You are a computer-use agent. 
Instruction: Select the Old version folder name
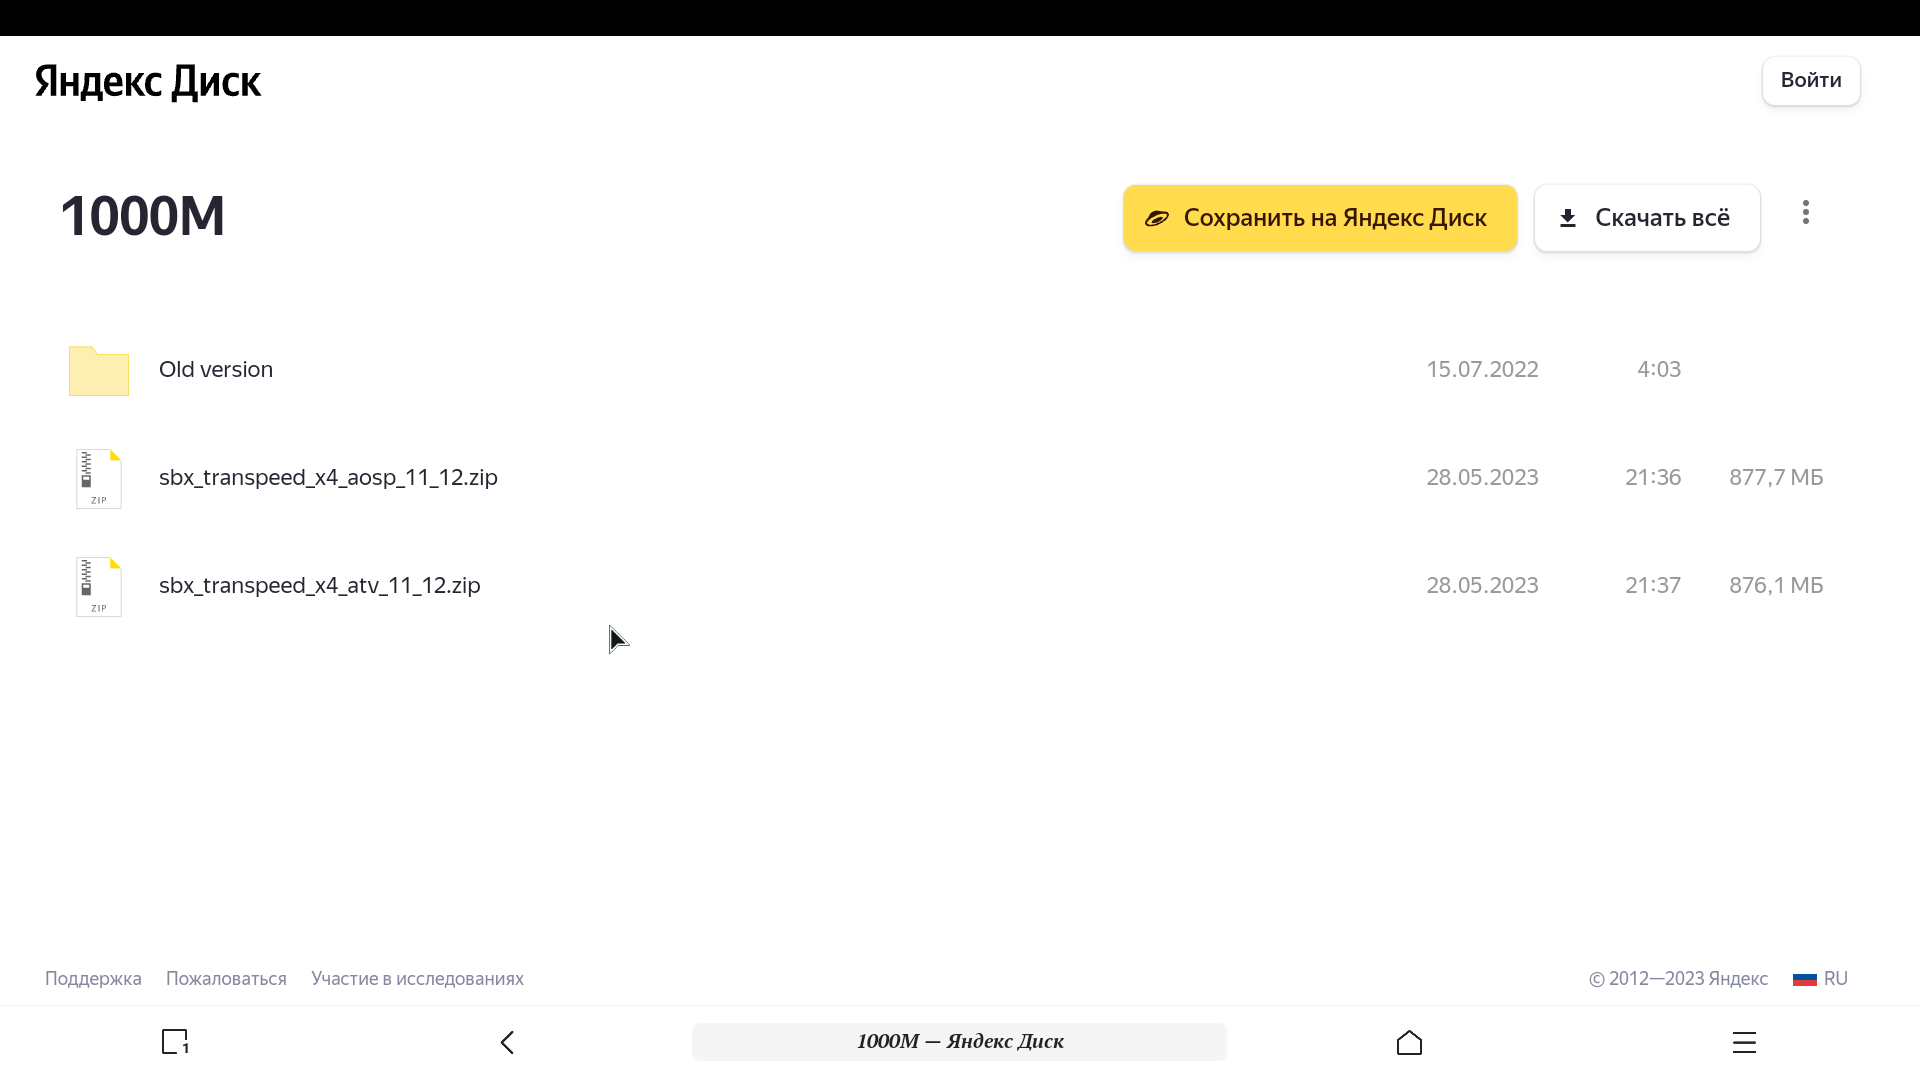(x=216, y=369)
